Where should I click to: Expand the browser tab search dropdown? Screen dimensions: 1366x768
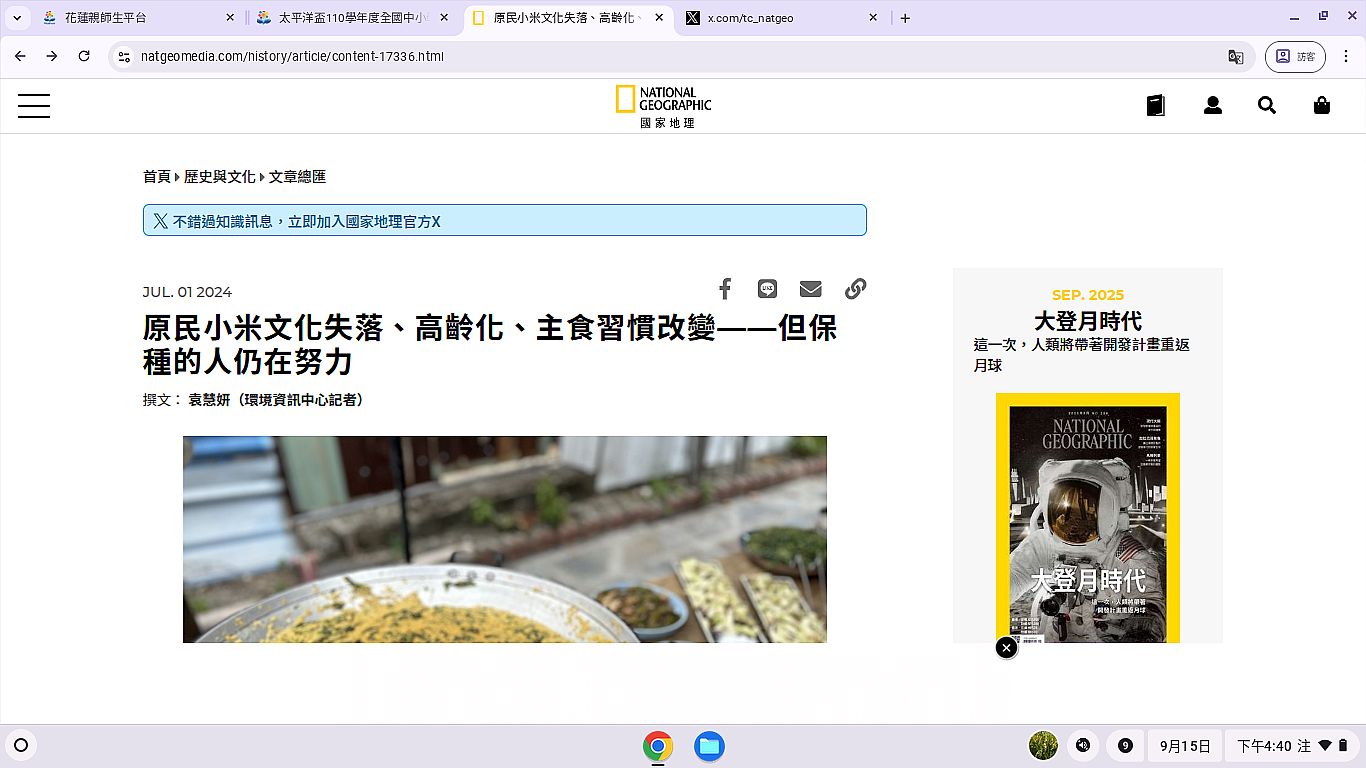click(17, 18)
